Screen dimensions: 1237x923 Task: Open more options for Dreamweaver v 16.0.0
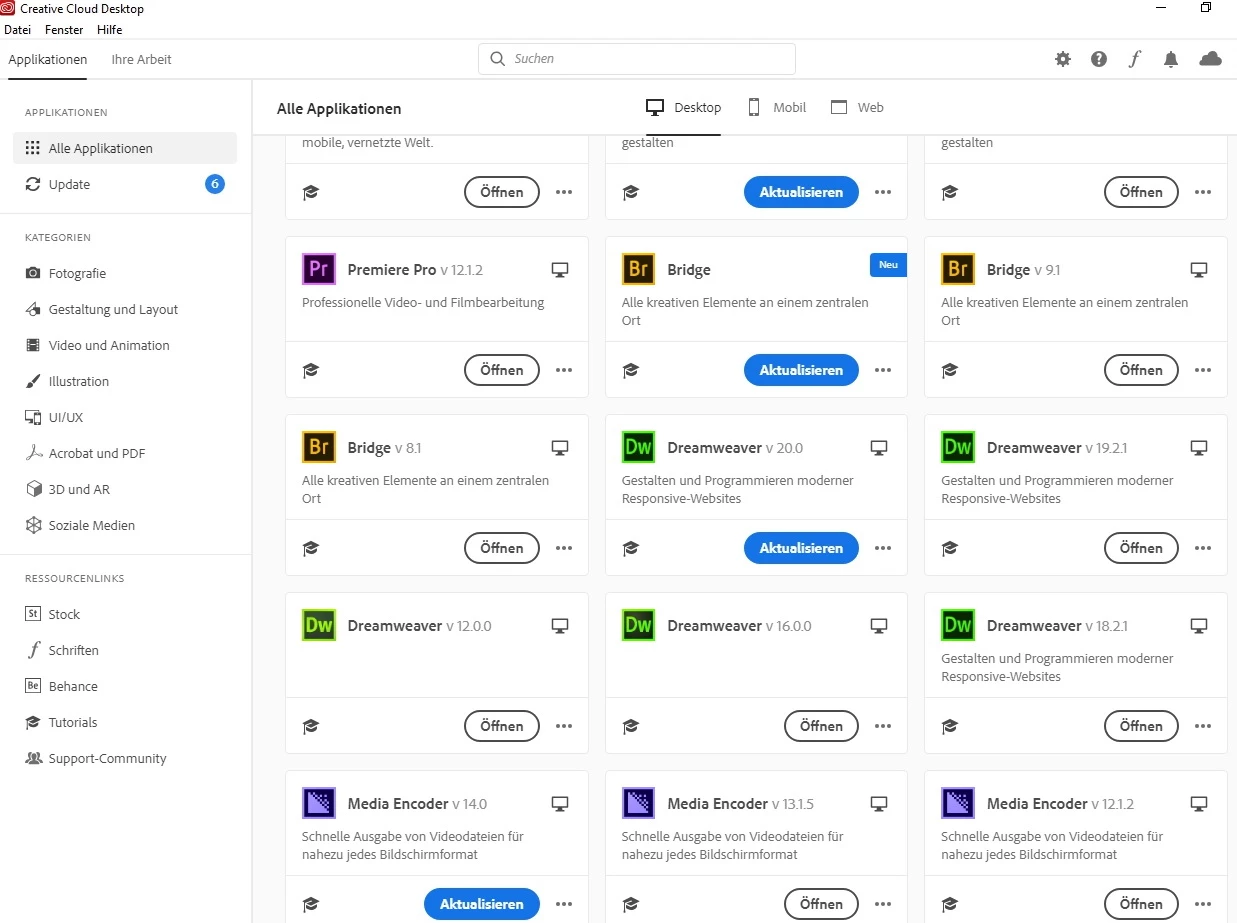(883, 726)
